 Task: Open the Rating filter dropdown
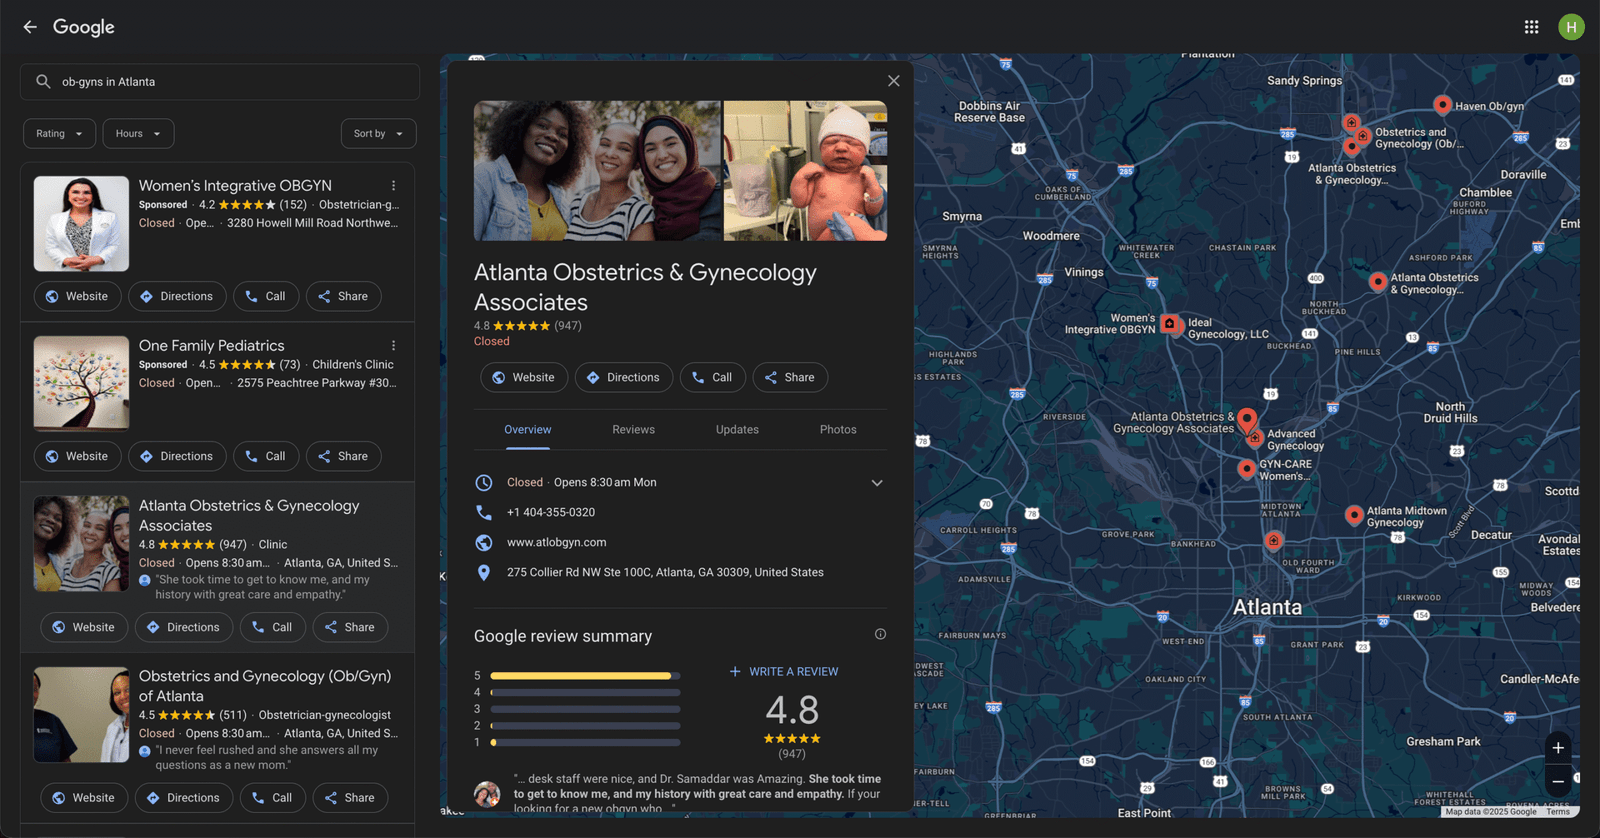(60, 134)
